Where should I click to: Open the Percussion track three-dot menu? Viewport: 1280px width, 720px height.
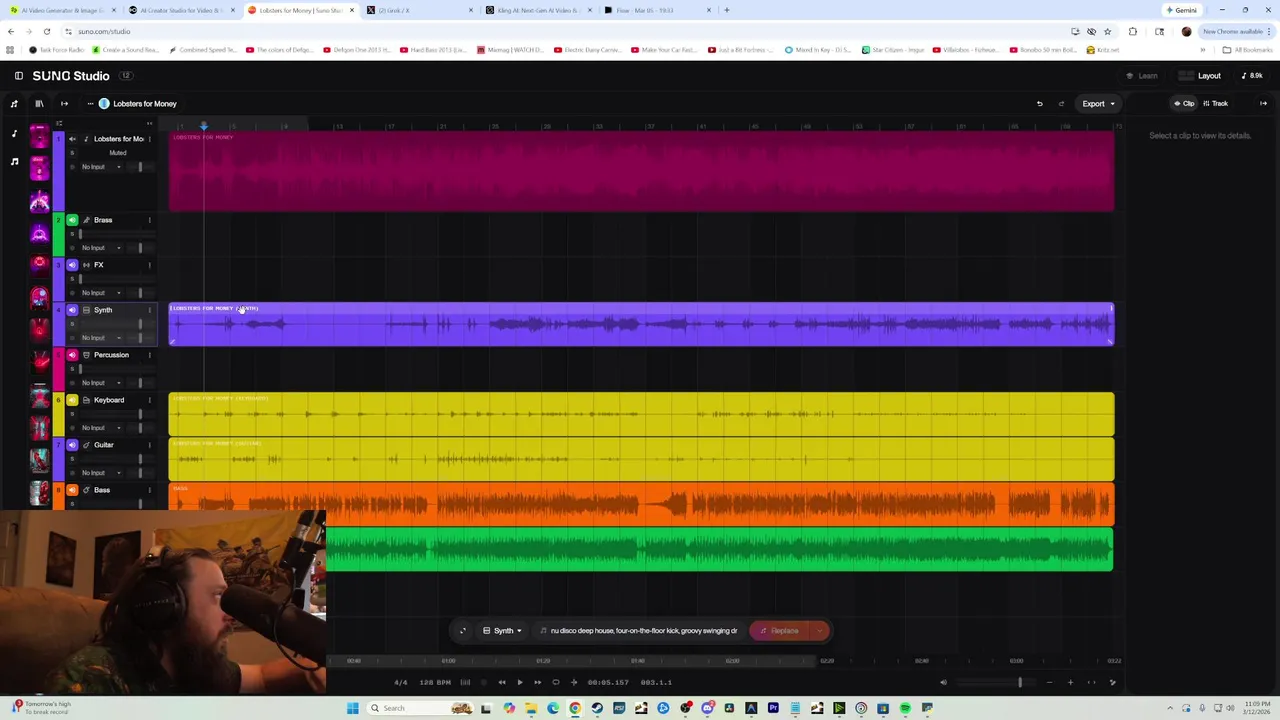(x=149, y=355)
